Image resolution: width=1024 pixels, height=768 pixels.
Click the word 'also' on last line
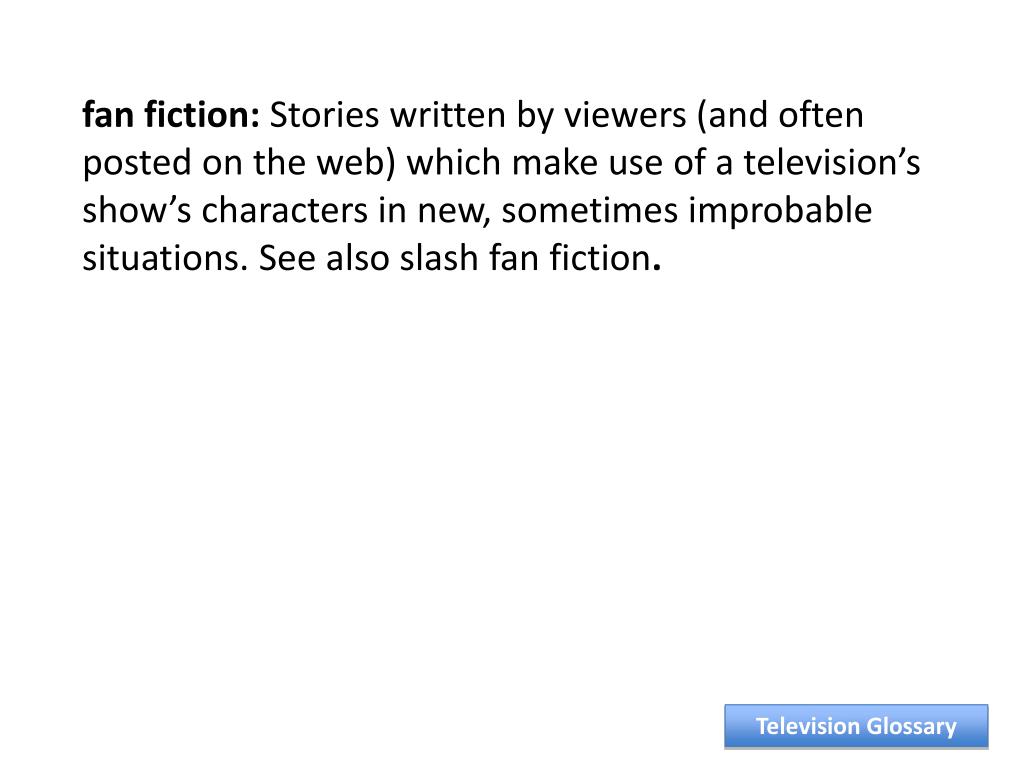[357, 258]
